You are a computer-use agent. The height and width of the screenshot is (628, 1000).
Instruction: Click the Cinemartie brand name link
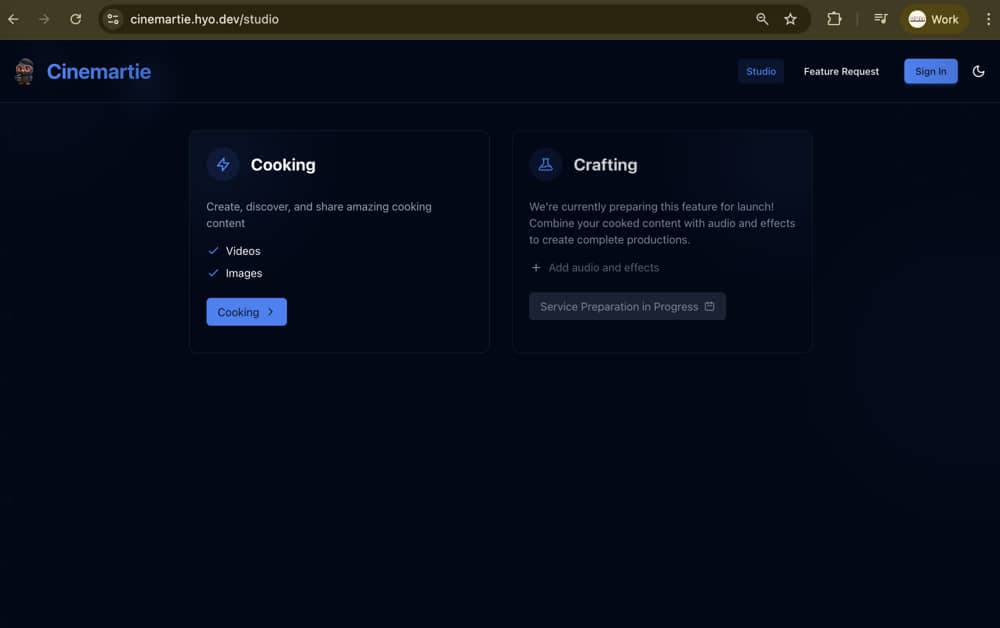point(99,71)
